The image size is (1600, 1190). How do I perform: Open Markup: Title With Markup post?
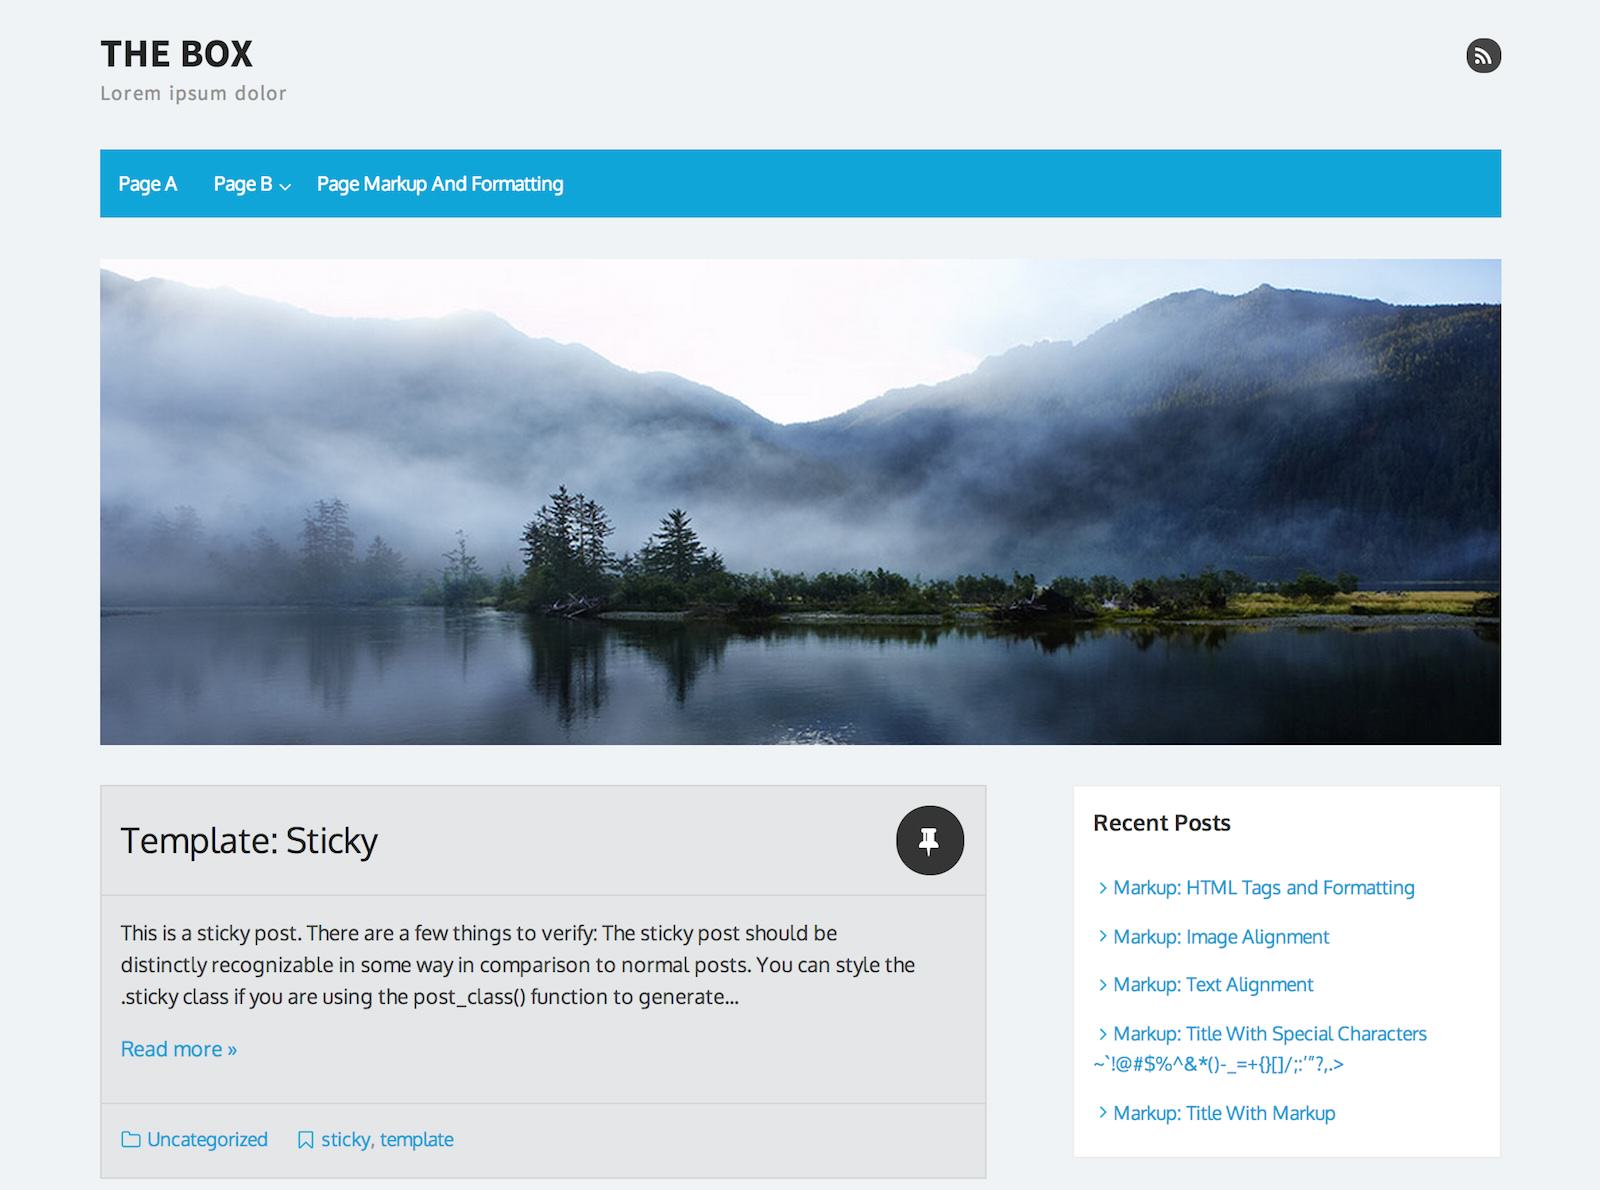1224,1113
